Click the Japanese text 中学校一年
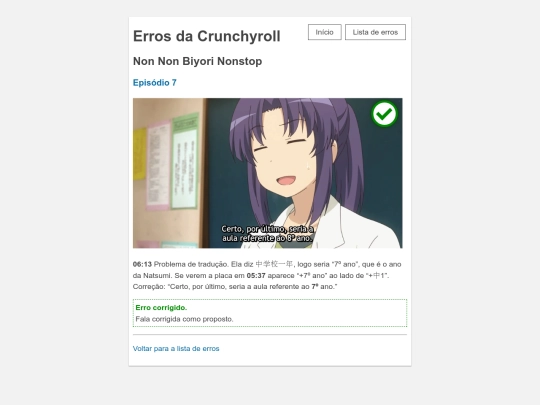The image size is (540, 405). tap(274, 264)
